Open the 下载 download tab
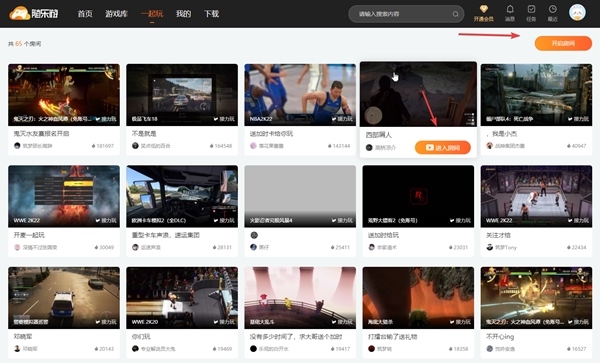Viewport: 600px width, 363px height. coord(211,14)
